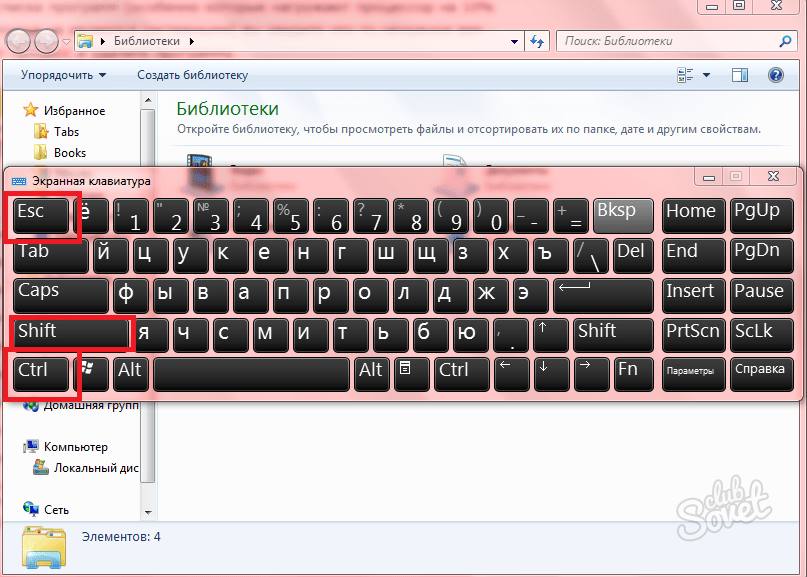The height and width of the screenshot is (577, 807).
Task: Open the Упорядочить menu
Action: pyautogui.click(x=63, y=75)
